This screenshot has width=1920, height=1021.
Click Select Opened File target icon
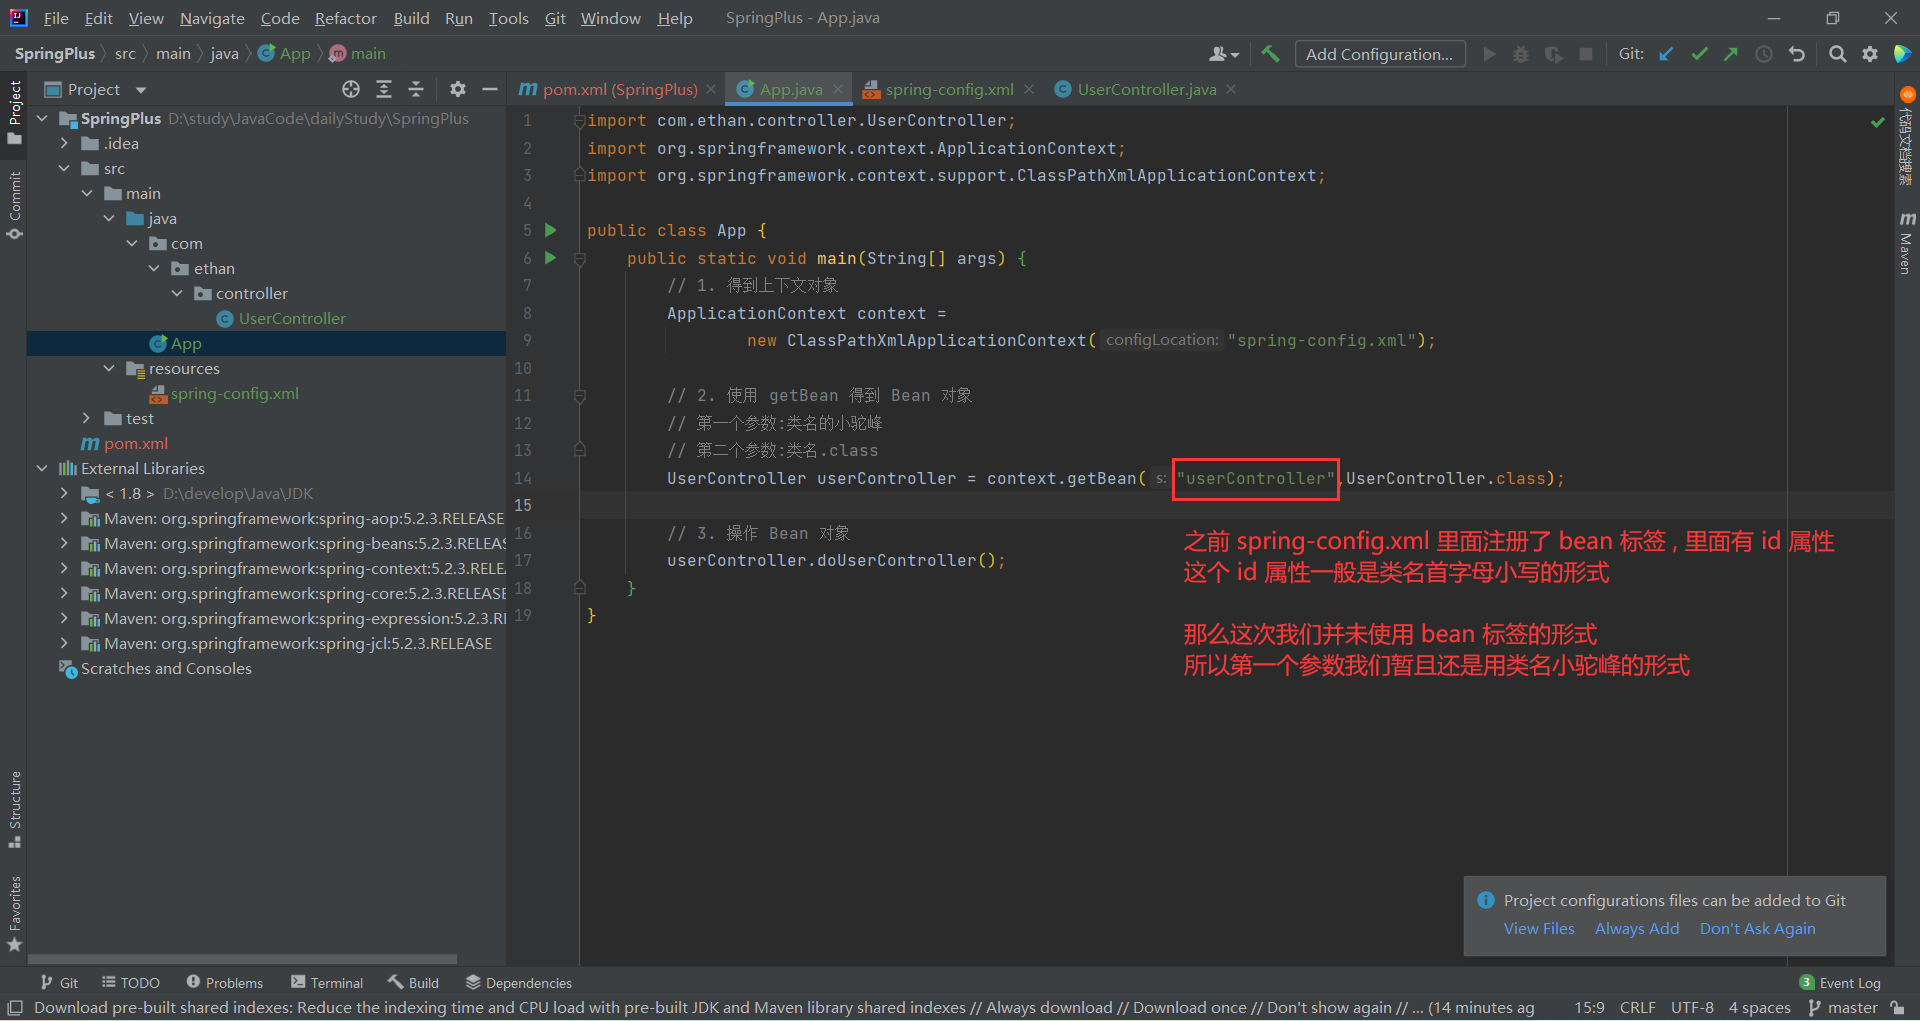(x=351, y=89)
